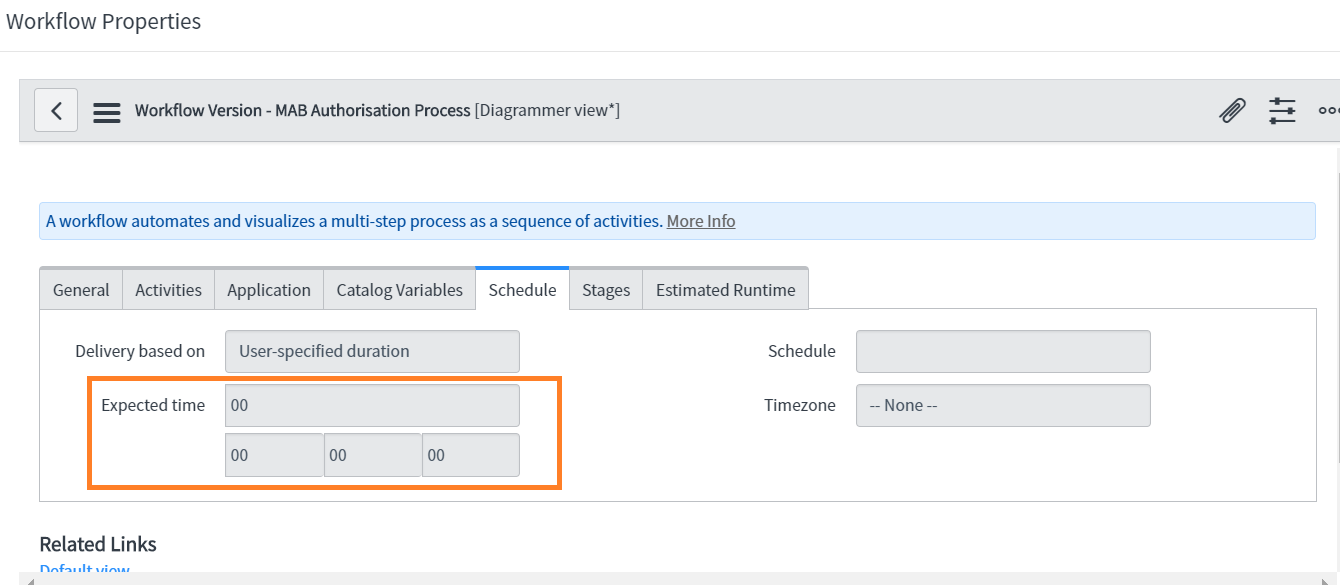This screenshot has width=1340, height=585.
Task: Click the back arrow icon
Action: [x=55, y=110]
